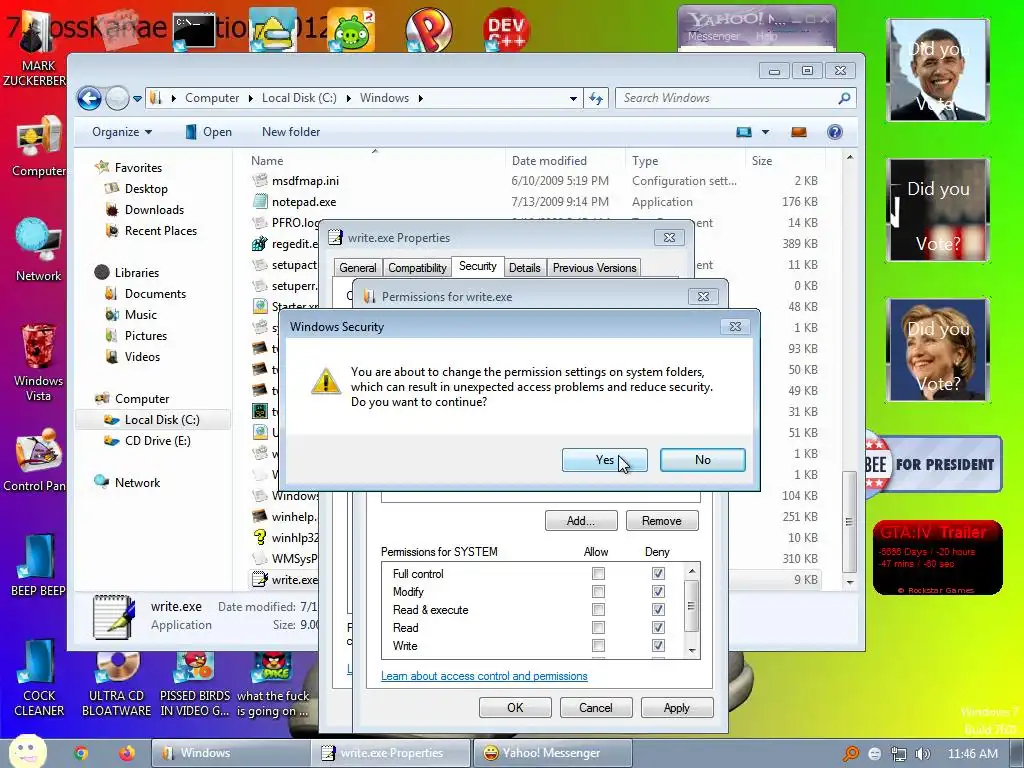
Task: Click the refresh icon beside address bar
Action: pyautogui.click(x=596, y=98)
